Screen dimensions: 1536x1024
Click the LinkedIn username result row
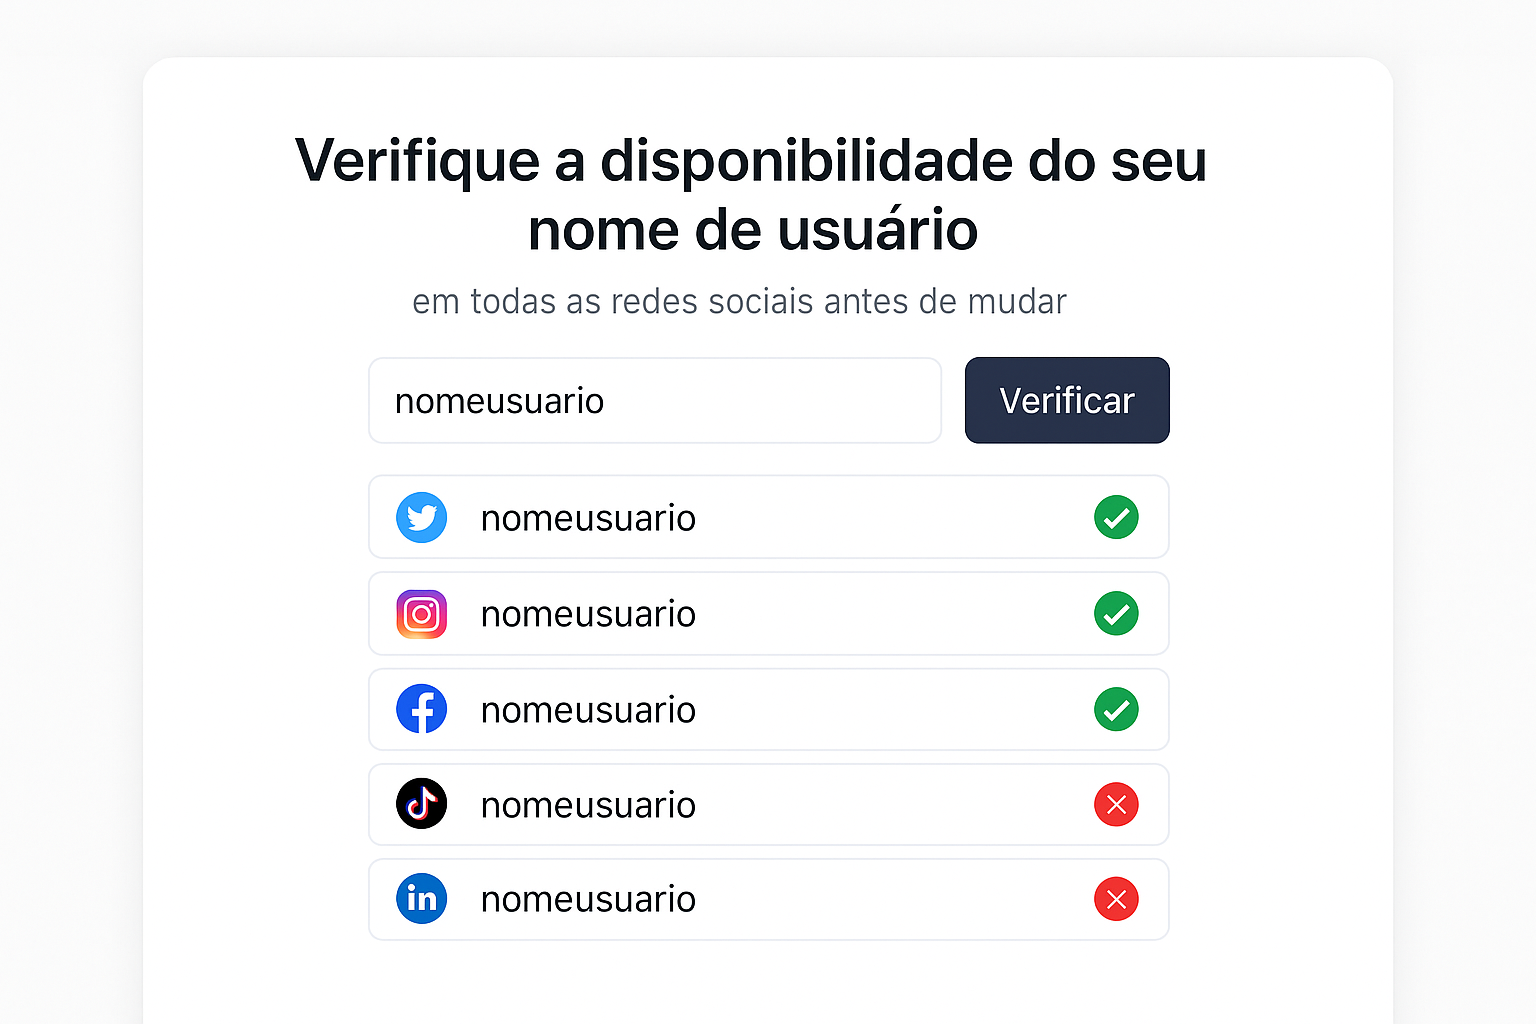click(768, 899)
